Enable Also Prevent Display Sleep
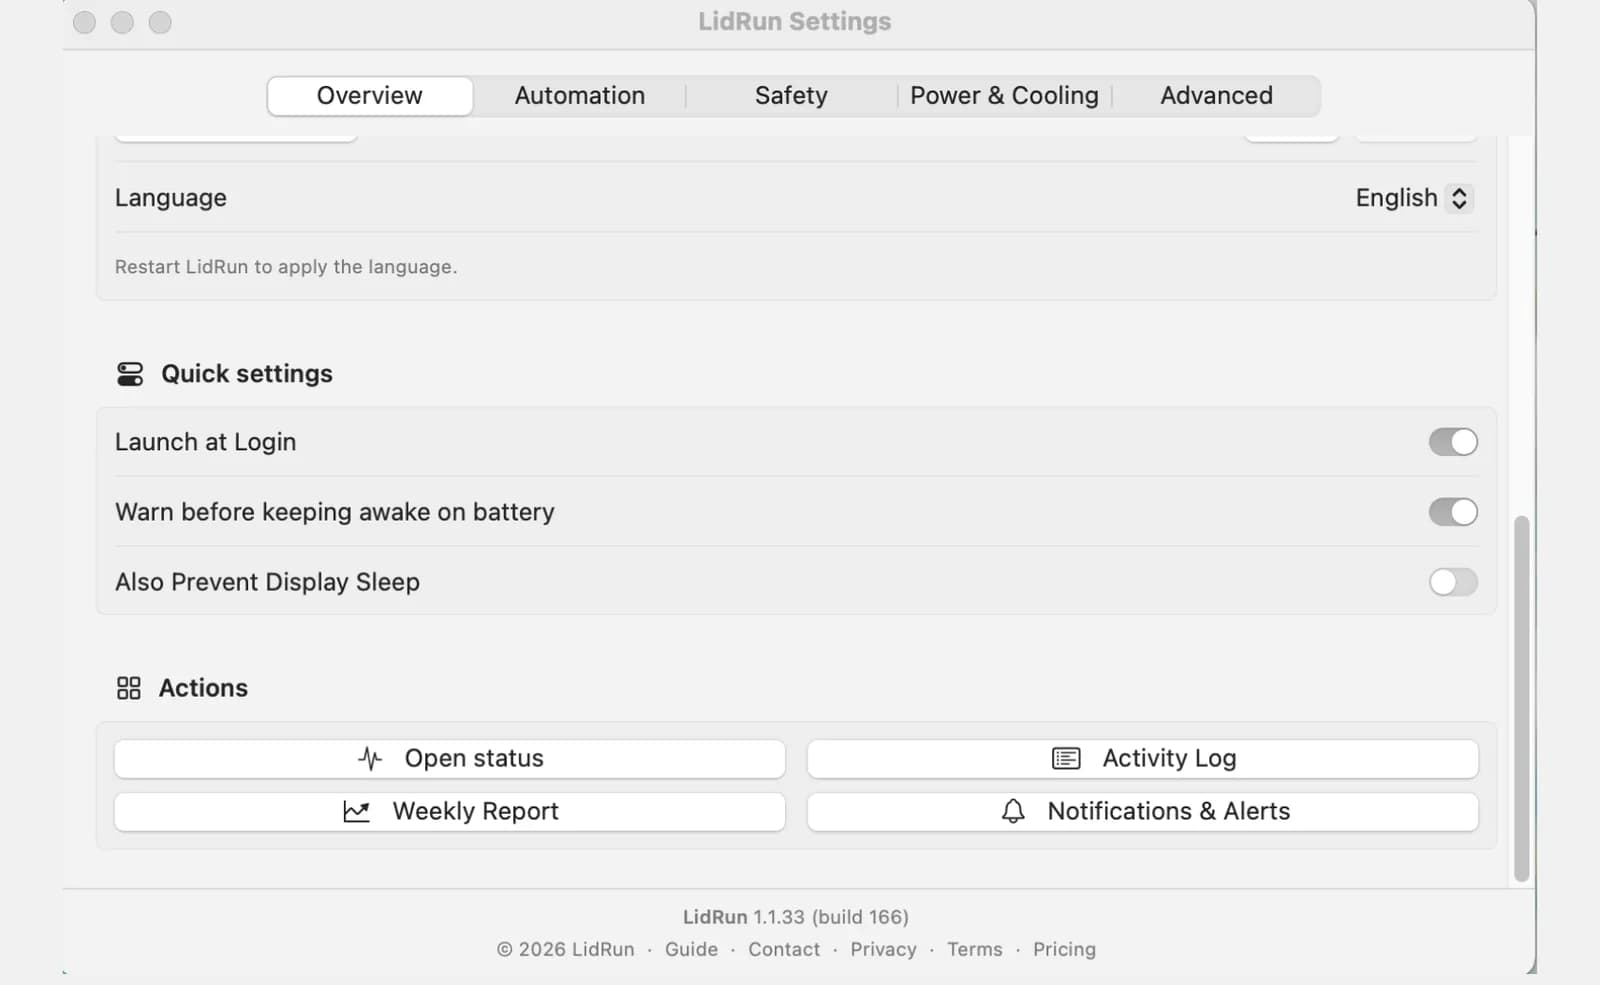Screen dimensions: 1600x985 1453,582
